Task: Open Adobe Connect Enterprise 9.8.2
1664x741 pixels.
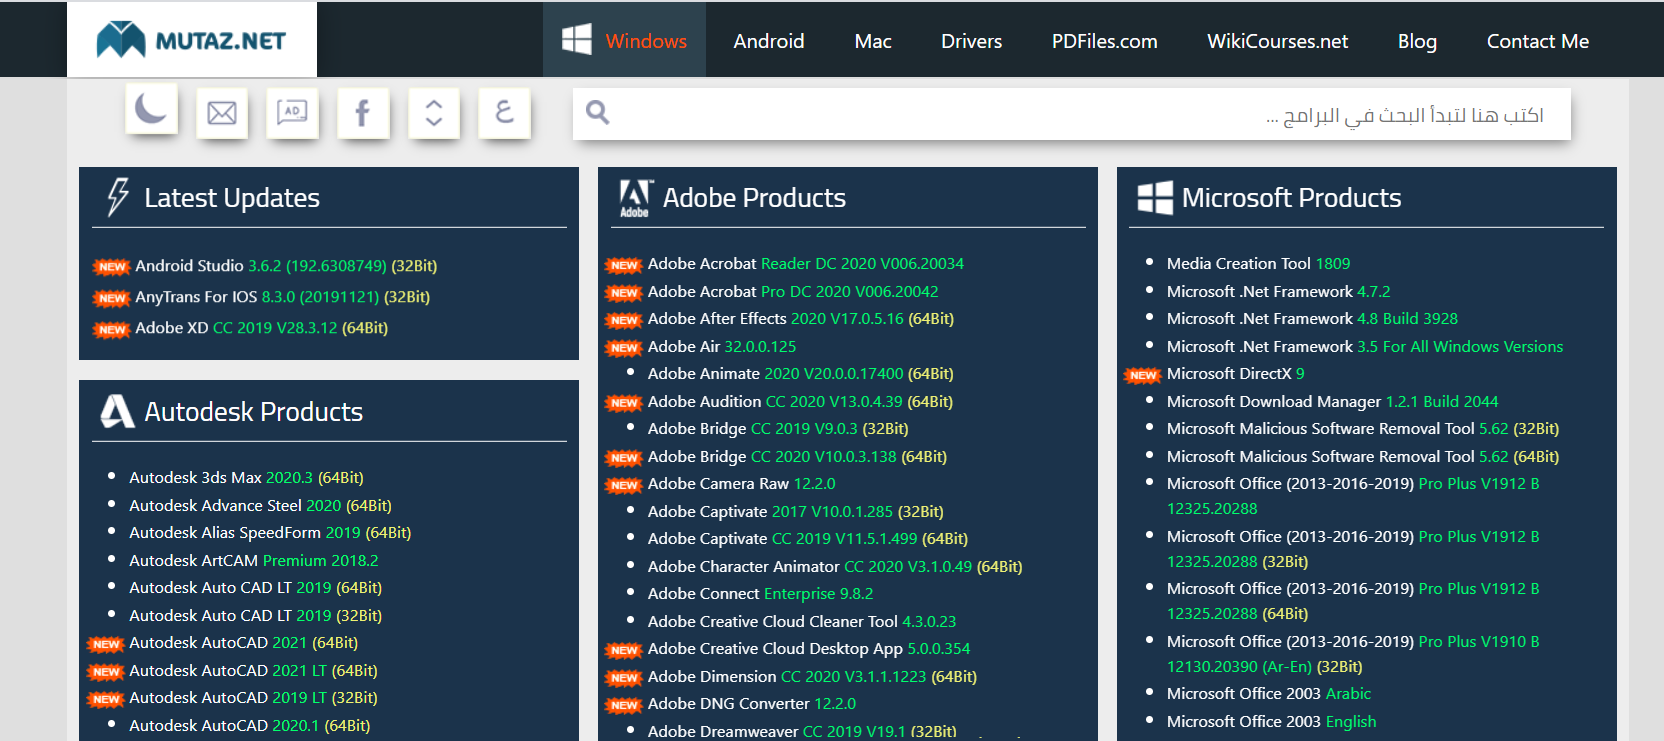Action: (x=761, y=594)
